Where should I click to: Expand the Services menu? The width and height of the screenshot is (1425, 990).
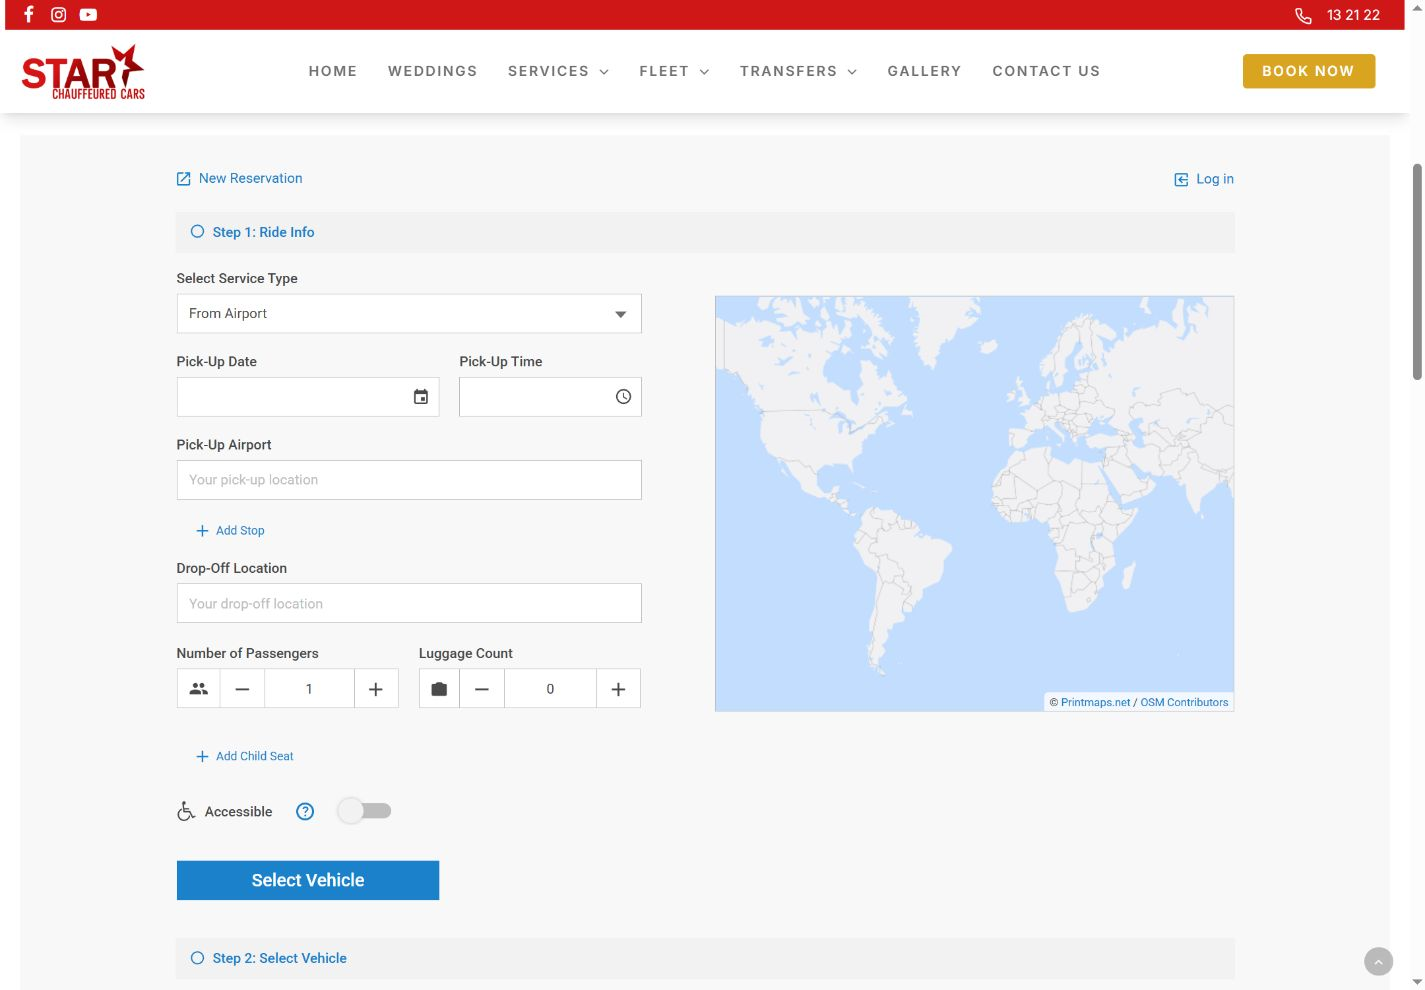[558, 71]
